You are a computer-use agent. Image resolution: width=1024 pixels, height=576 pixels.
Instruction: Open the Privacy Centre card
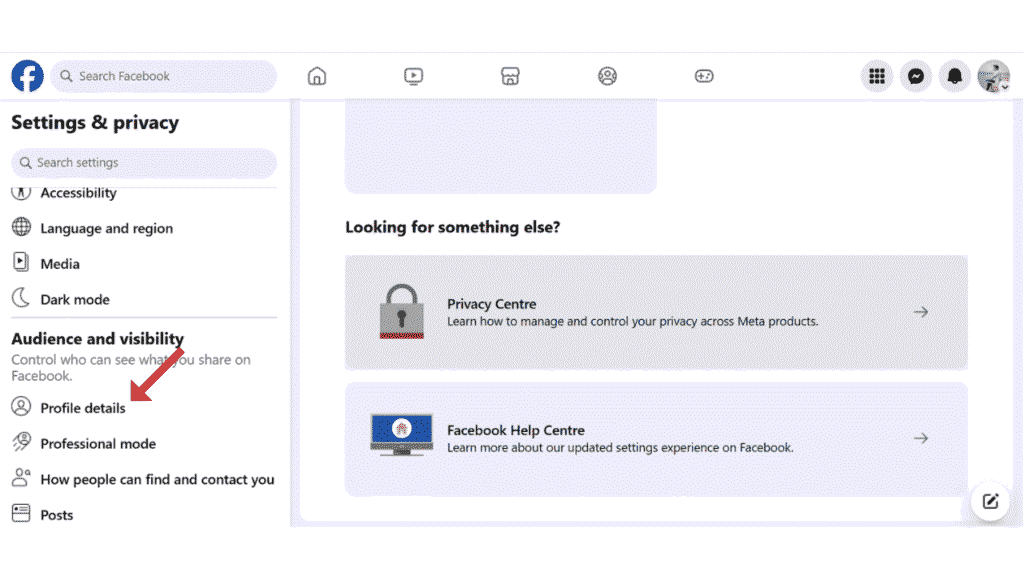coord(656,311)
